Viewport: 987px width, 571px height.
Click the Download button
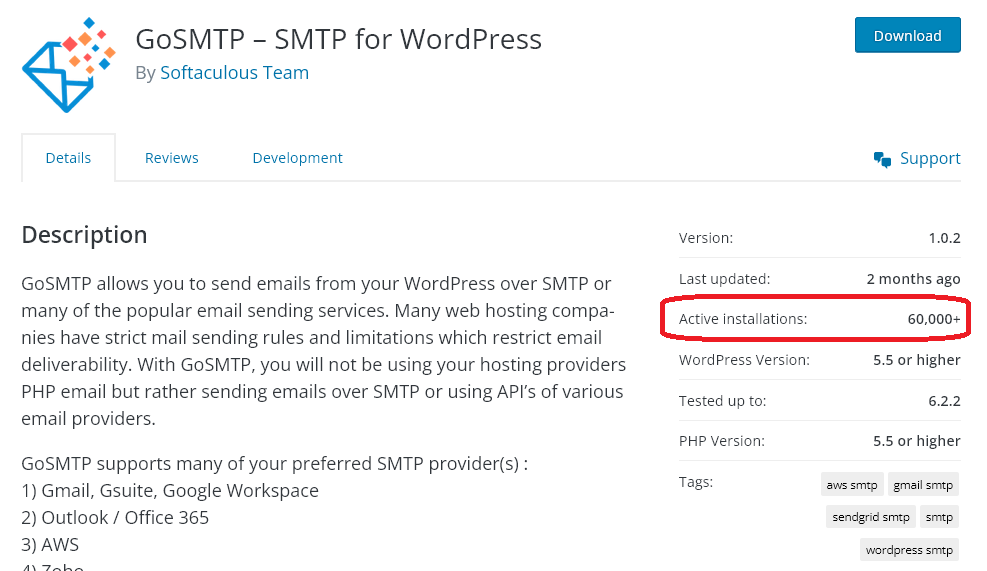click(907, 35)
